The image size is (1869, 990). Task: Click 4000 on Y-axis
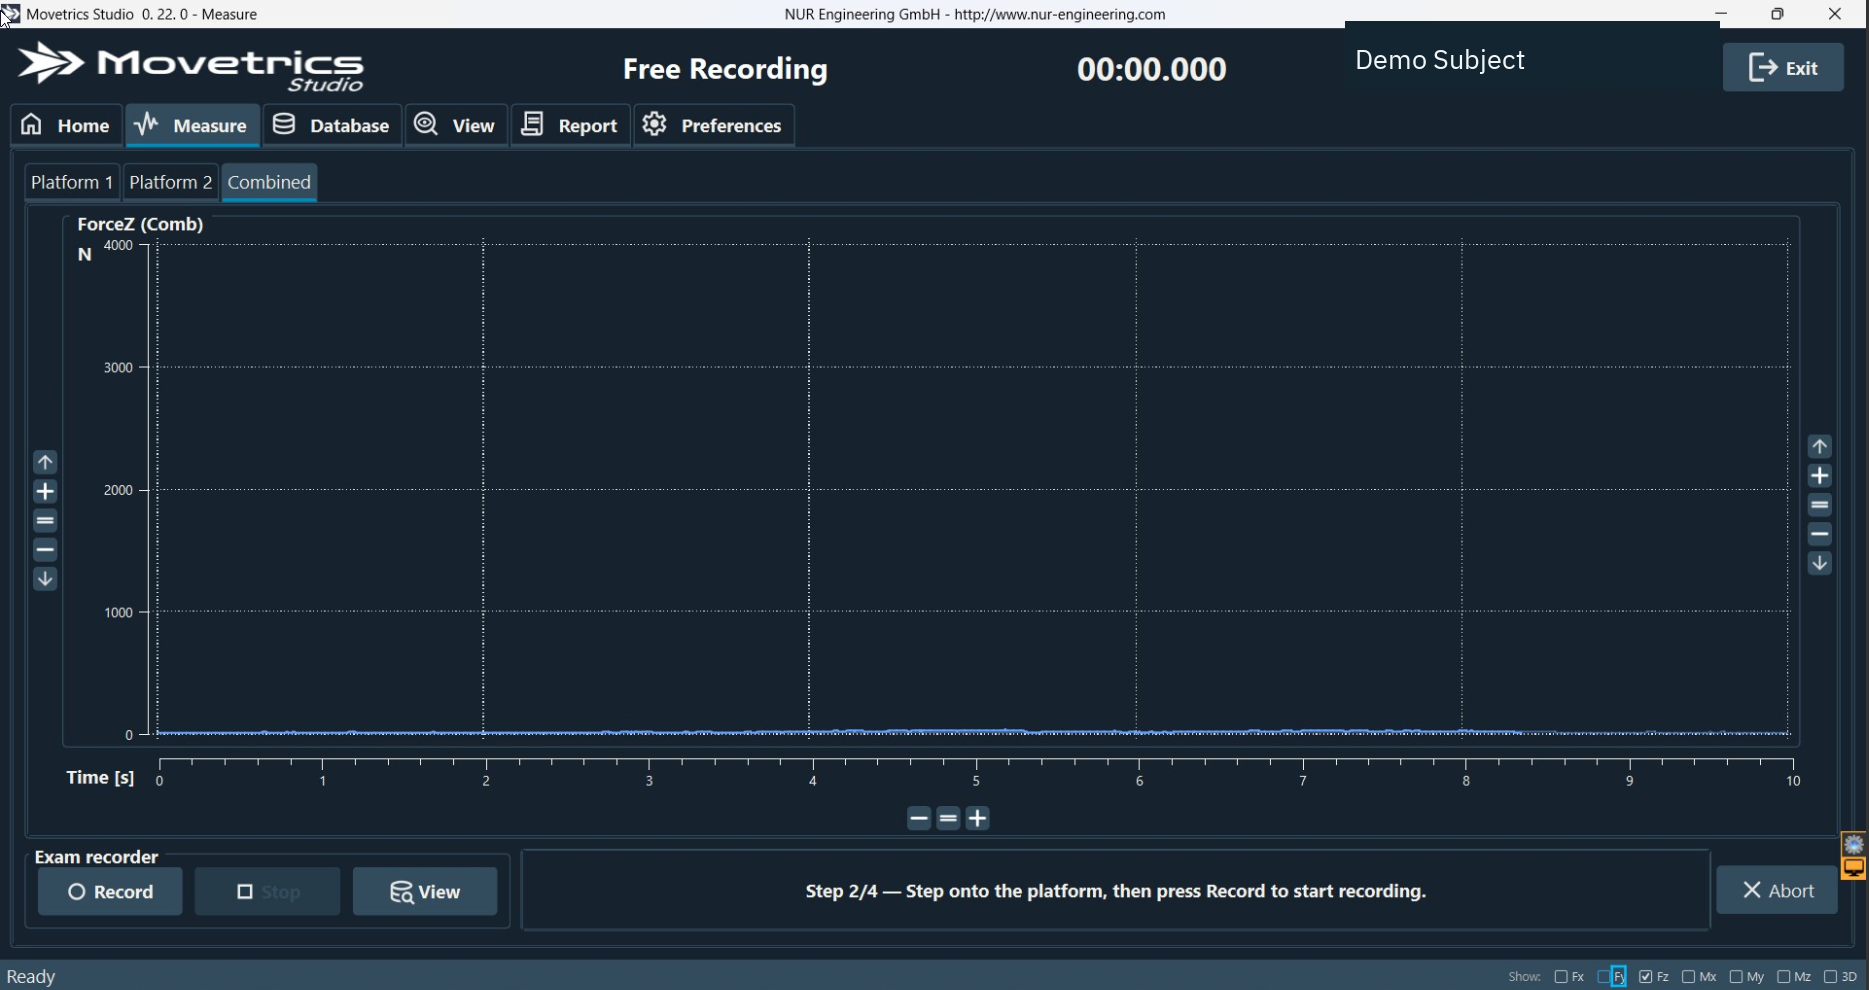118,245
